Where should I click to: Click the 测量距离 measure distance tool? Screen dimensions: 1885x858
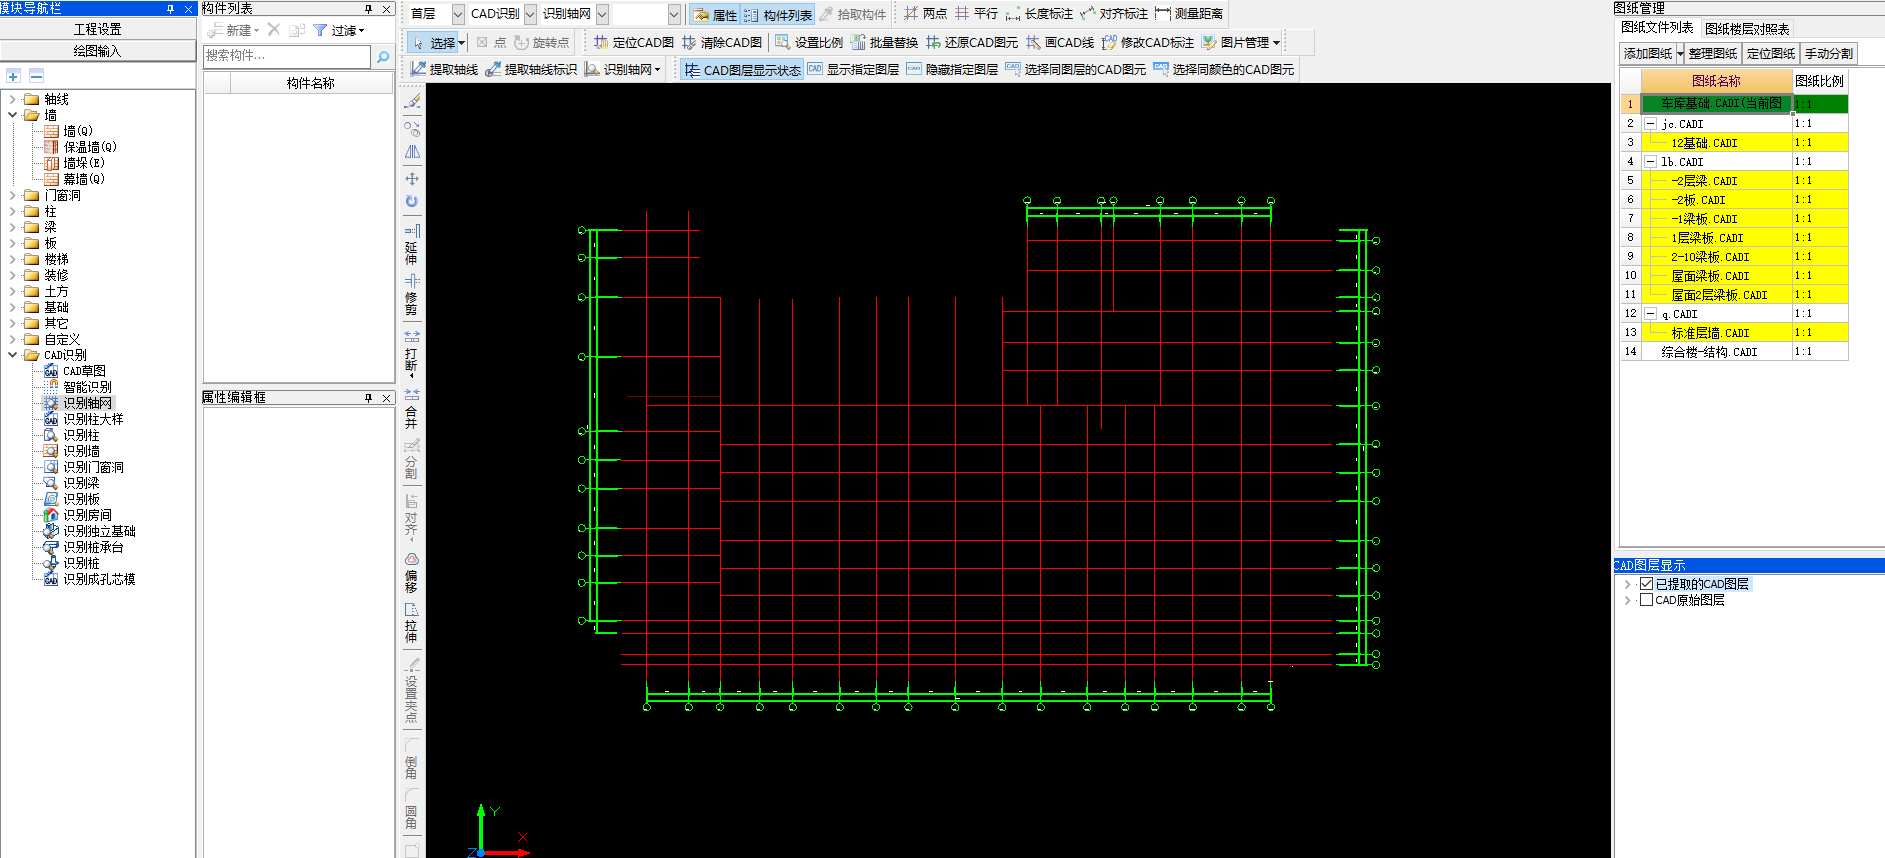point(1189,14)
